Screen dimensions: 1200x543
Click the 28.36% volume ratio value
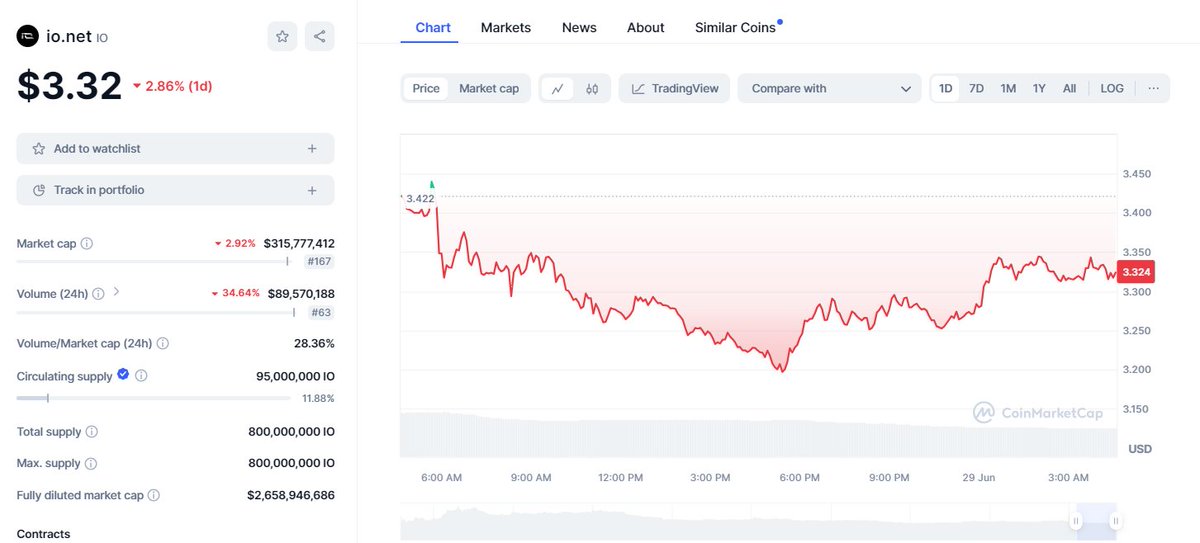[314, 343]
